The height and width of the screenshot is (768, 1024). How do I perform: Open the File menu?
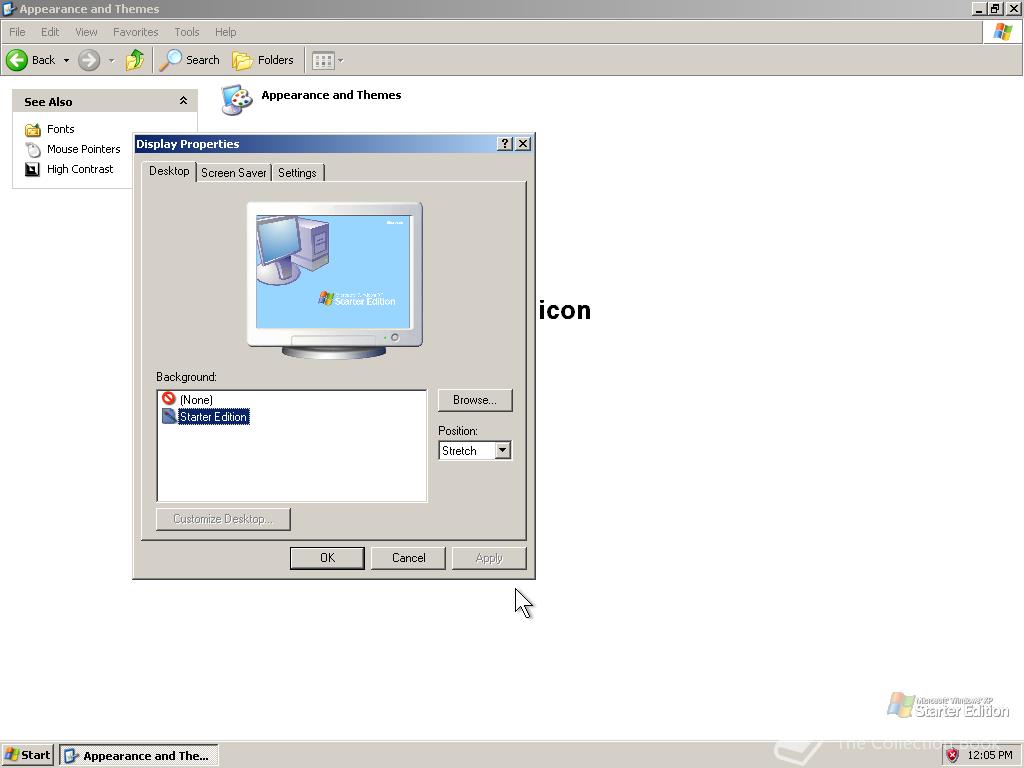(17, 32)
